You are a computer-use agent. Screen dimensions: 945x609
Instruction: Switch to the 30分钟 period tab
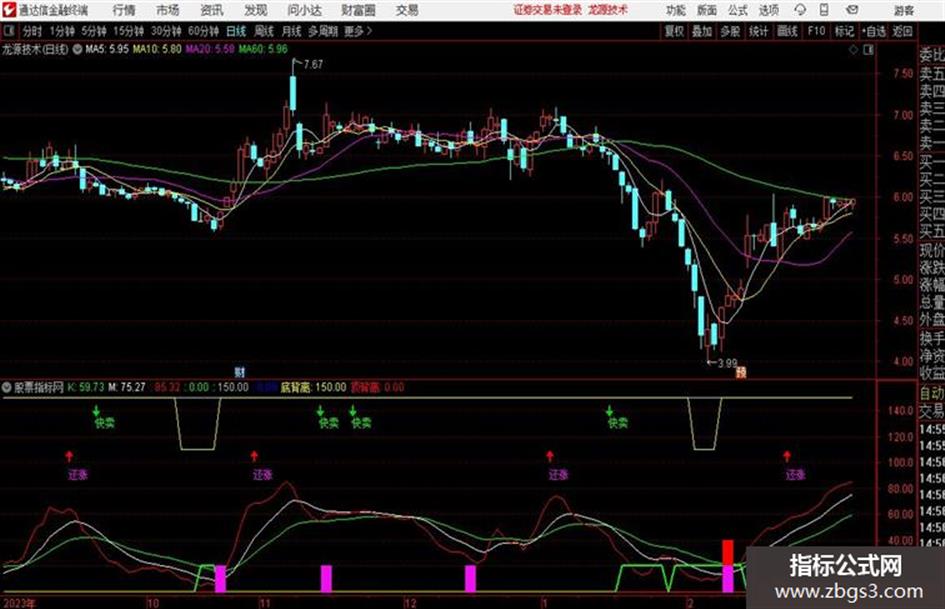click(x=166, y=31)
